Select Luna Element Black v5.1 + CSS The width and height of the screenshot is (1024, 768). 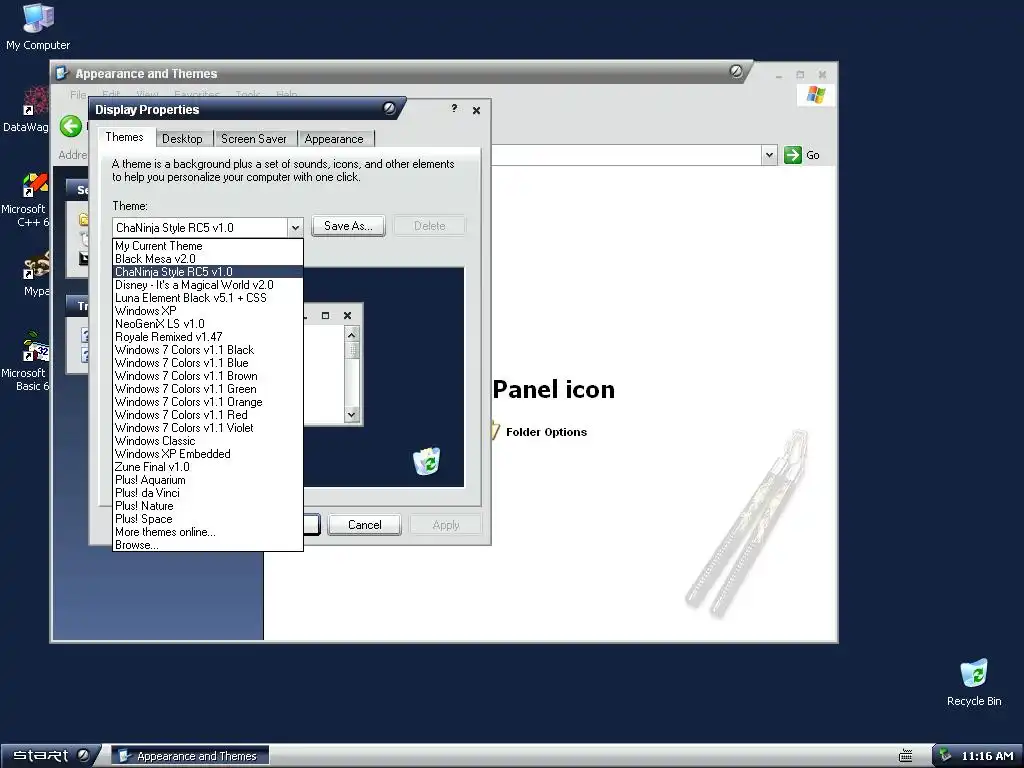pyautogui.click(x=208, y=298)
